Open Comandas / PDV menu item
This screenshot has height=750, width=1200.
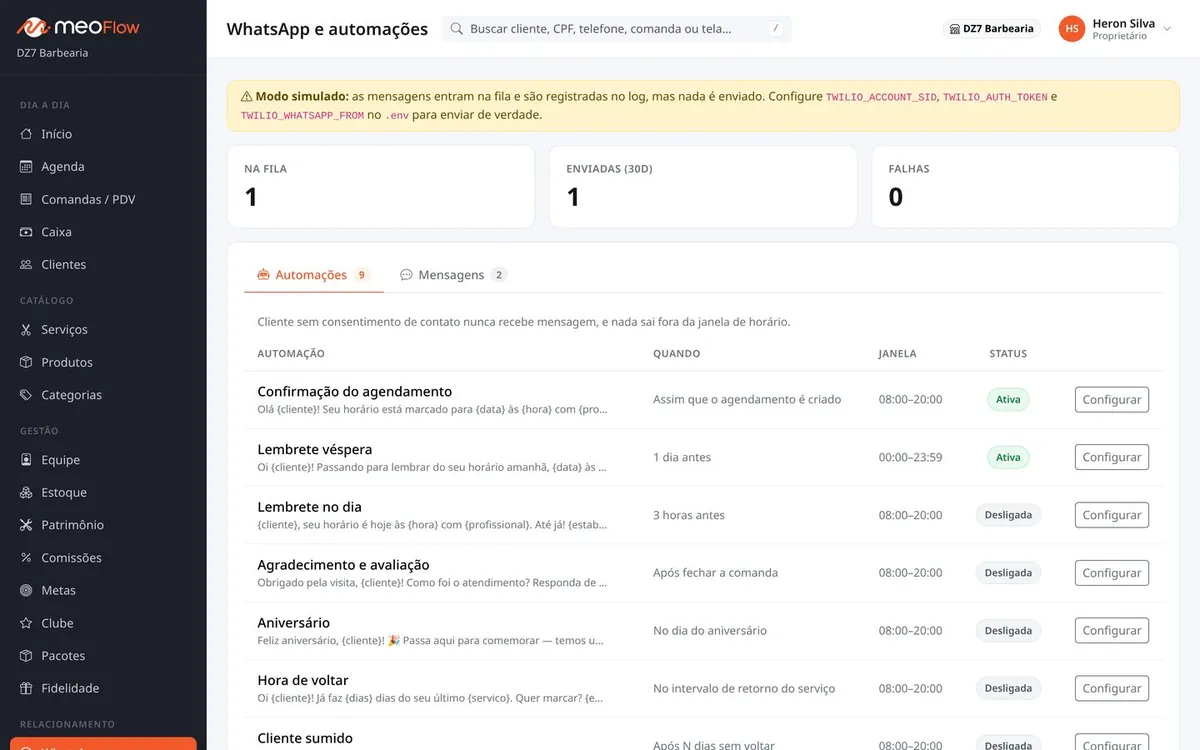[x=103, y=199]
